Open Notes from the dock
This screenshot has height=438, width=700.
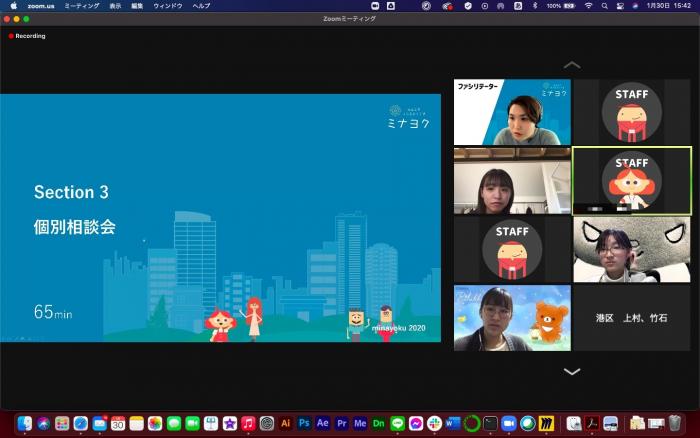pyautogui.click(x=137, y=423)
